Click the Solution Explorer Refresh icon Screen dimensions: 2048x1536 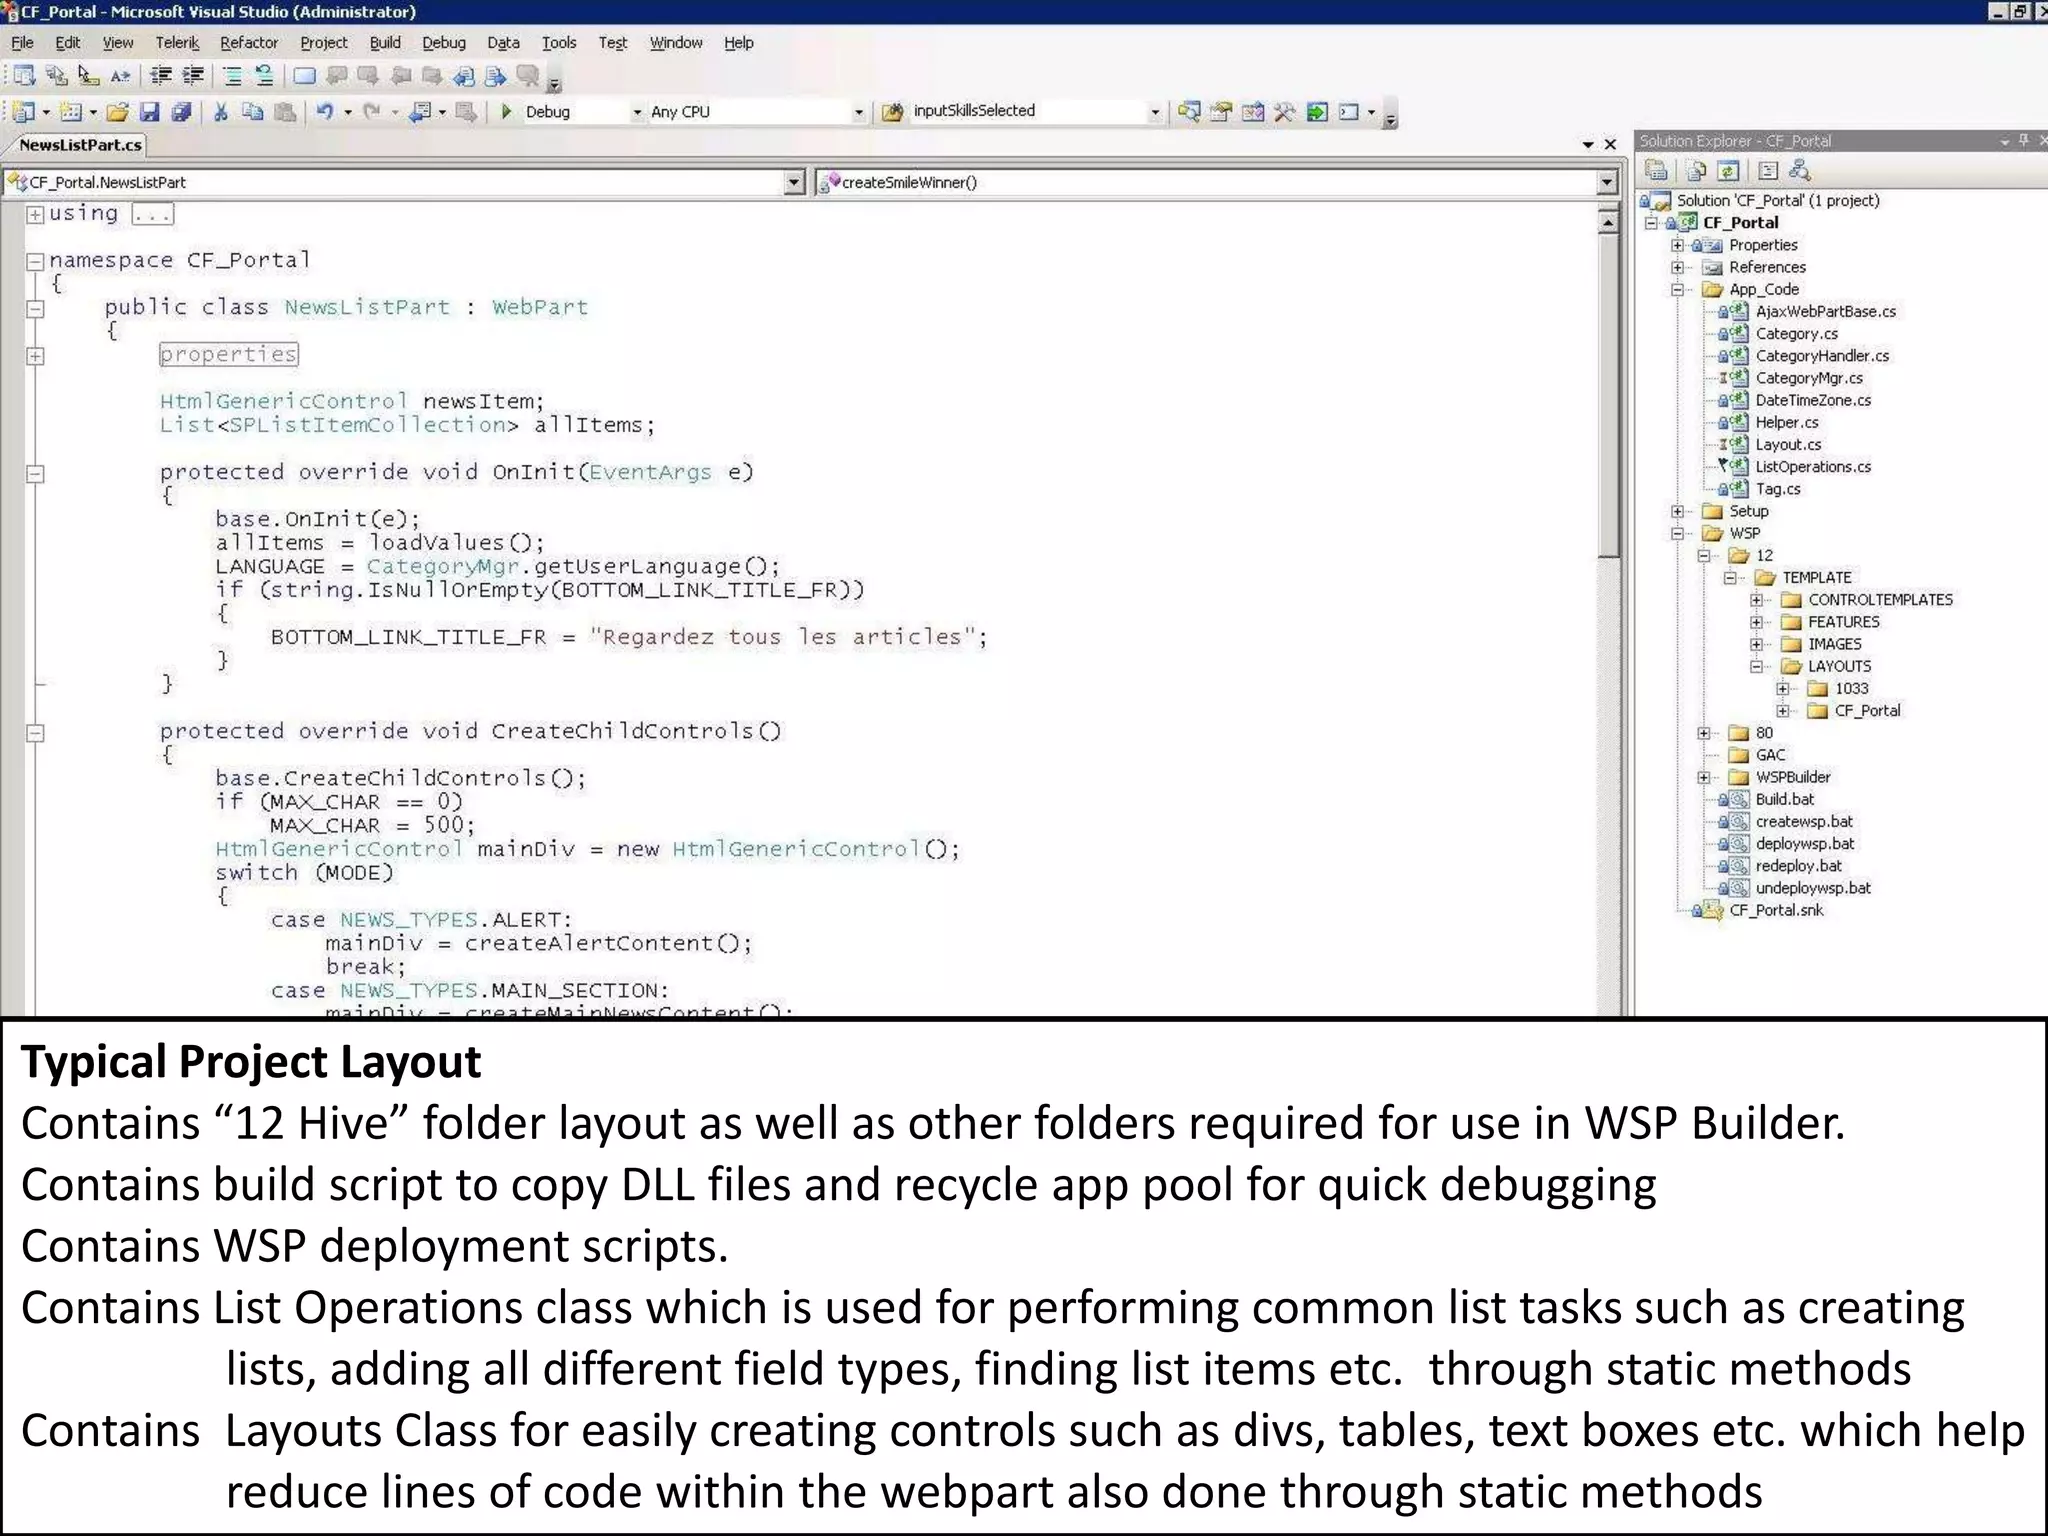1729,171
